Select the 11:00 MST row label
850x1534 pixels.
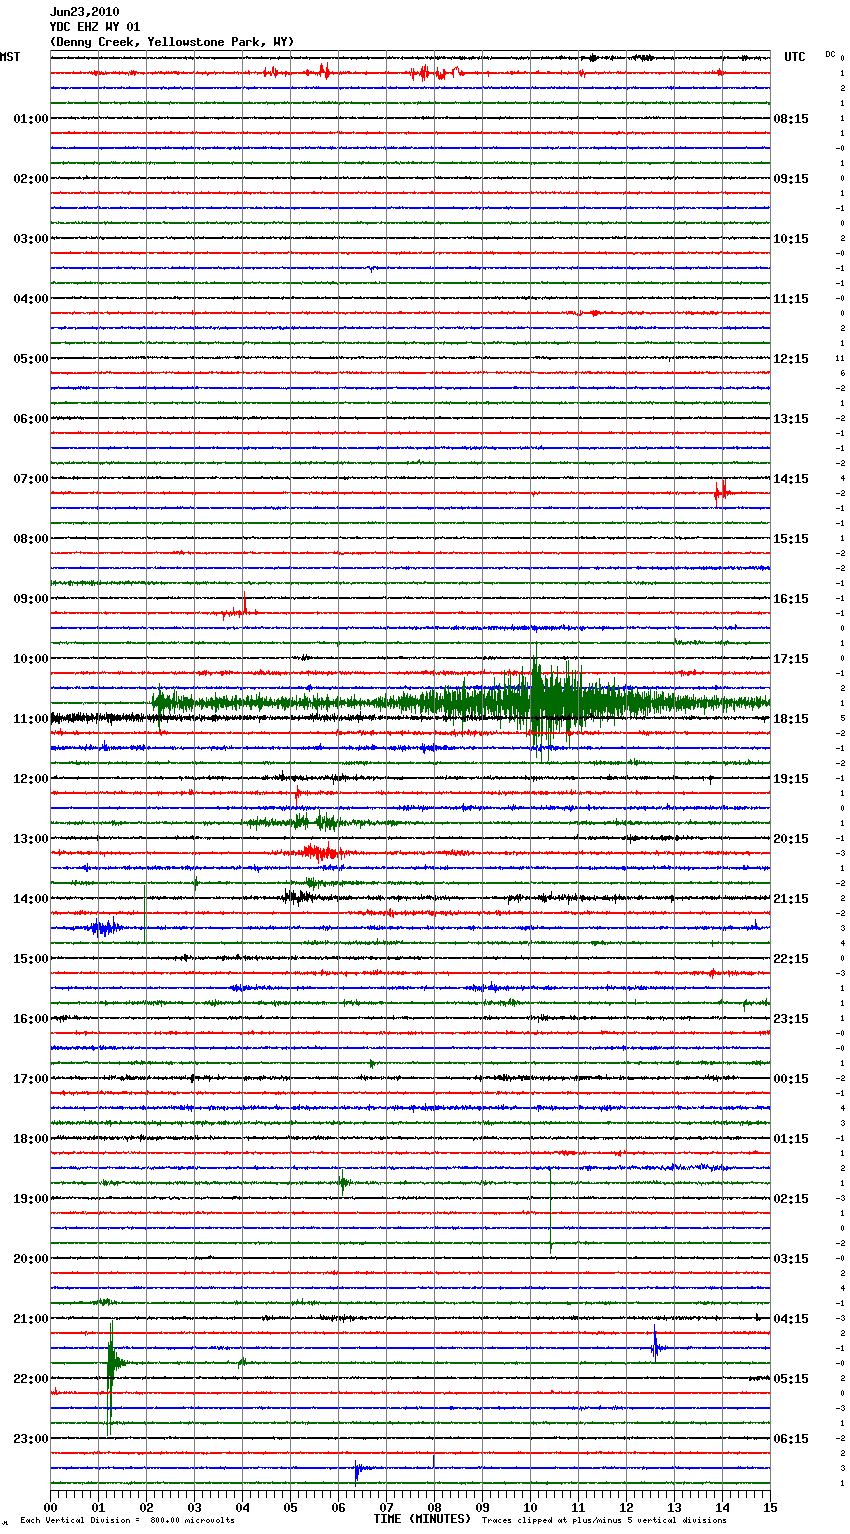click(x=31, y=719)
